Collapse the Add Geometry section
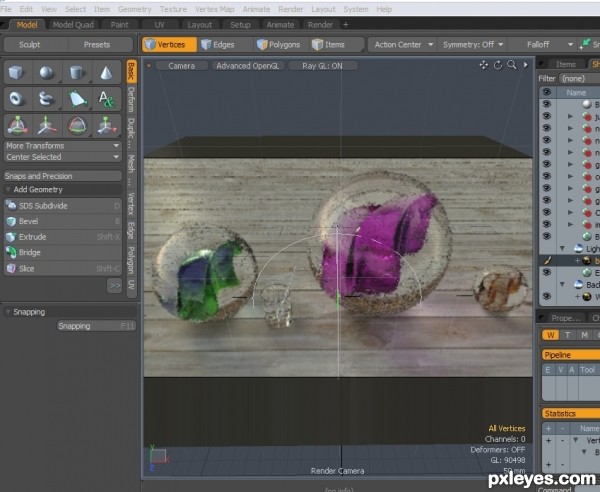 point(8,189)
